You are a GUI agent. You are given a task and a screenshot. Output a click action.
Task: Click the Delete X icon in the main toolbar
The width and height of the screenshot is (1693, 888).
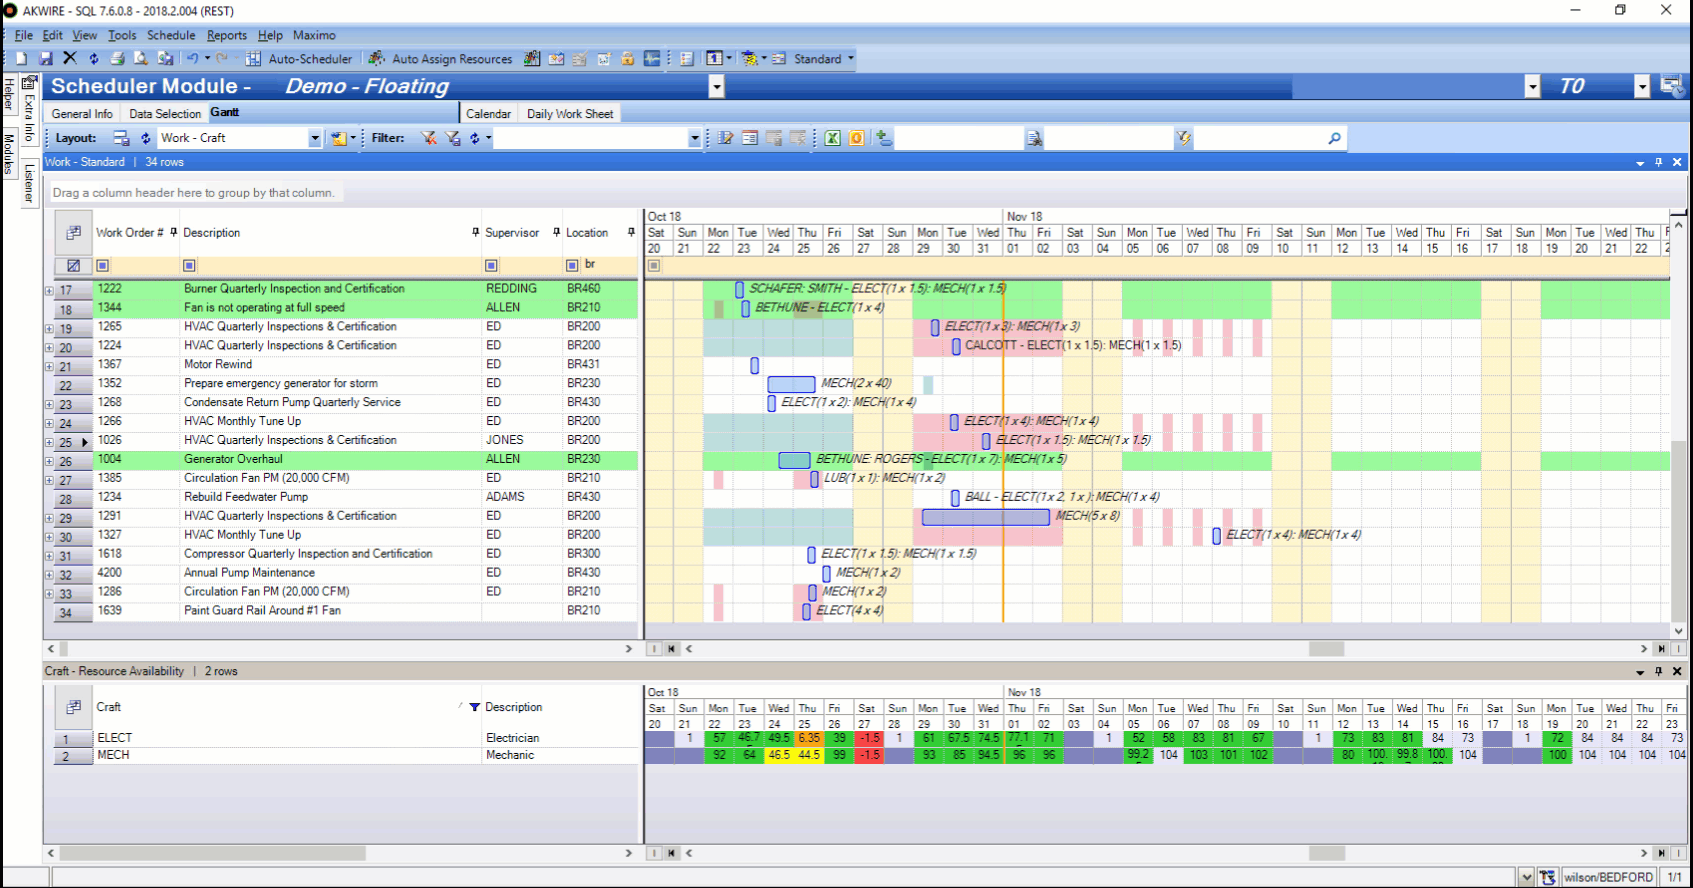click(x=69, y=59)
